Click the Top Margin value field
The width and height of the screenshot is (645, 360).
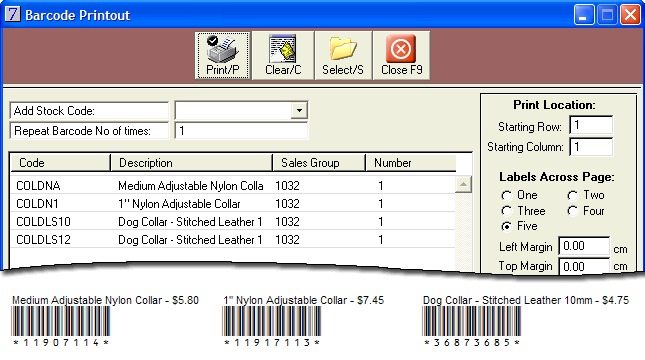tap(584, 266)
